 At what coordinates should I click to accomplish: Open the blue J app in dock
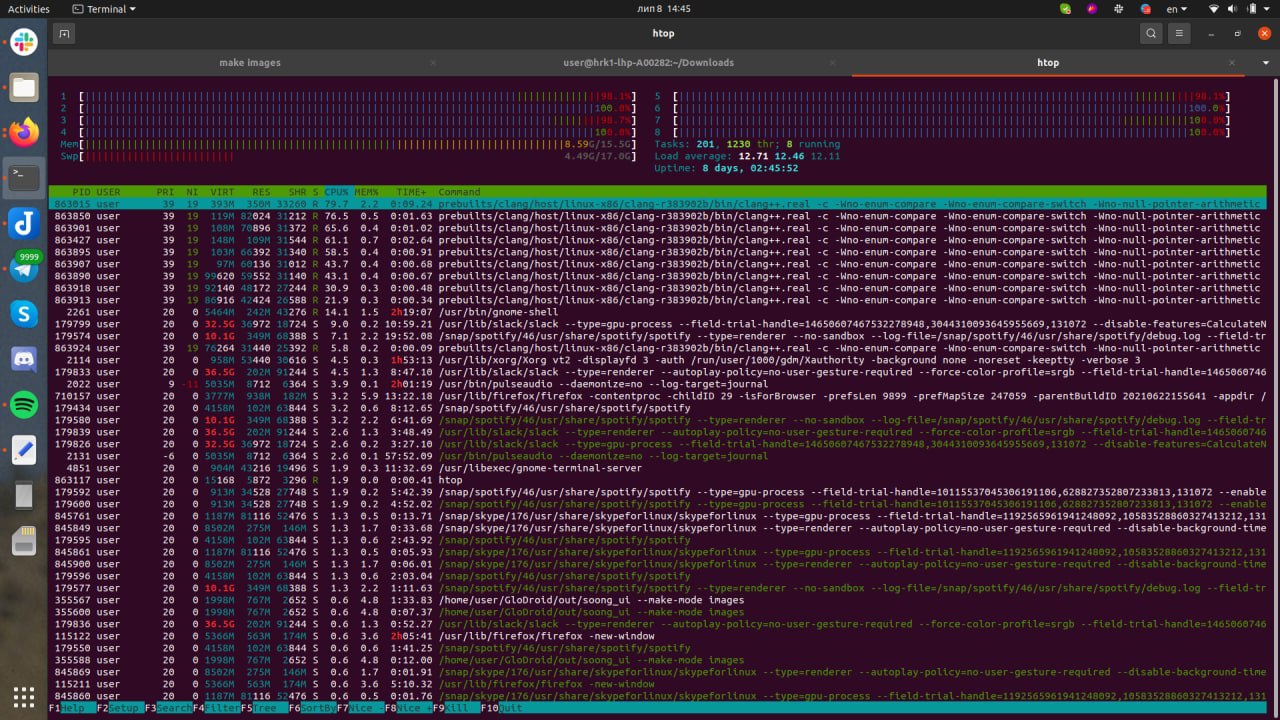point(24,223)
